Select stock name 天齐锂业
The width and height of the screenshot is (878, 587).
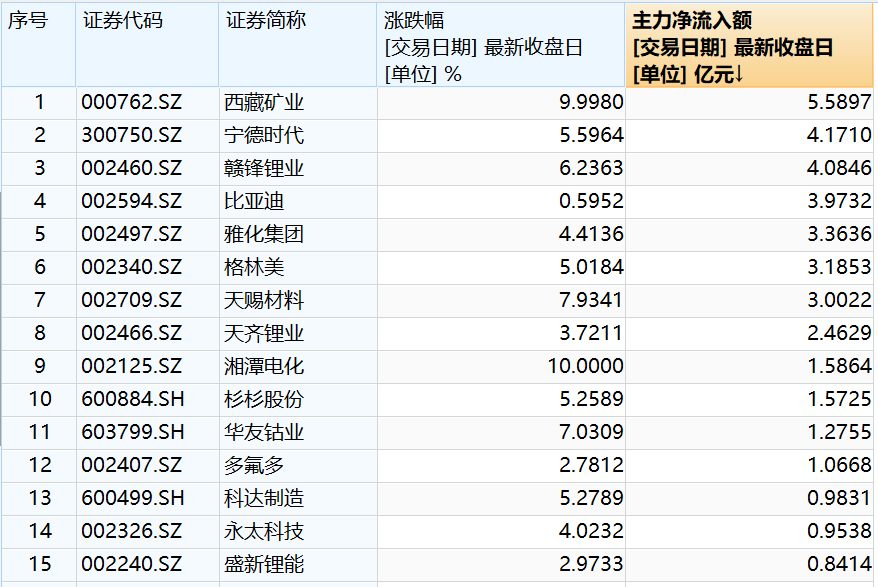264,334
